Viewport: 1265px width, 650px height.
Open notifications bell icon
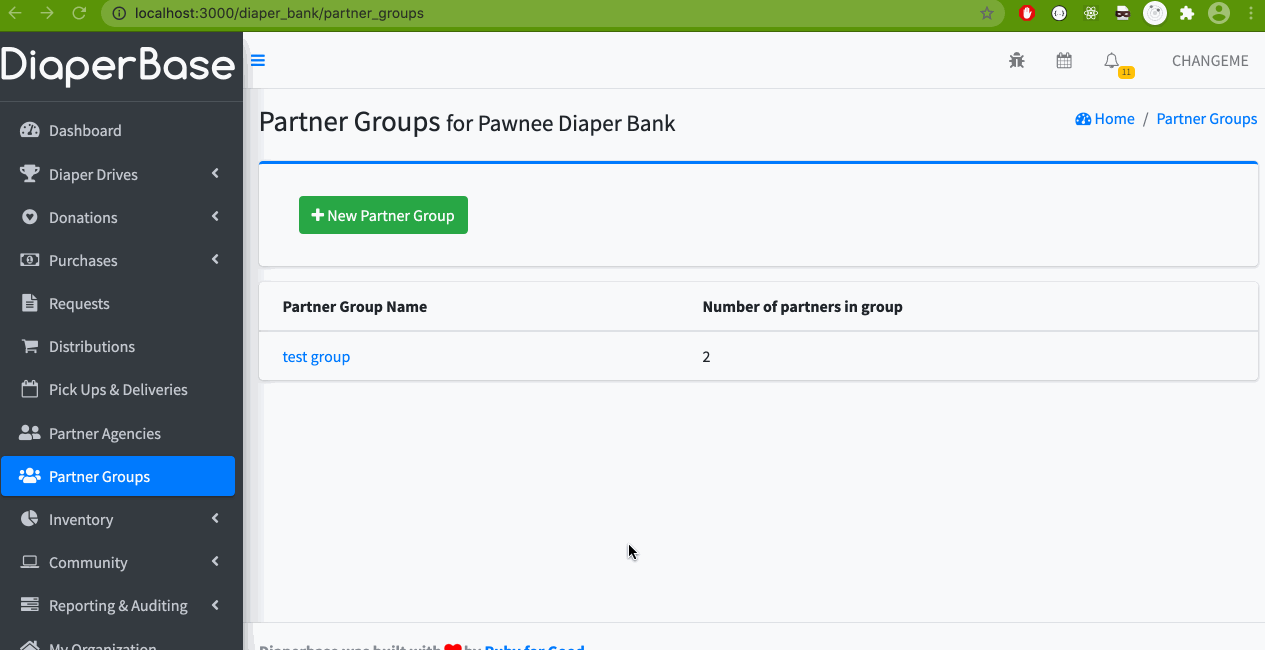(1112, 61)
